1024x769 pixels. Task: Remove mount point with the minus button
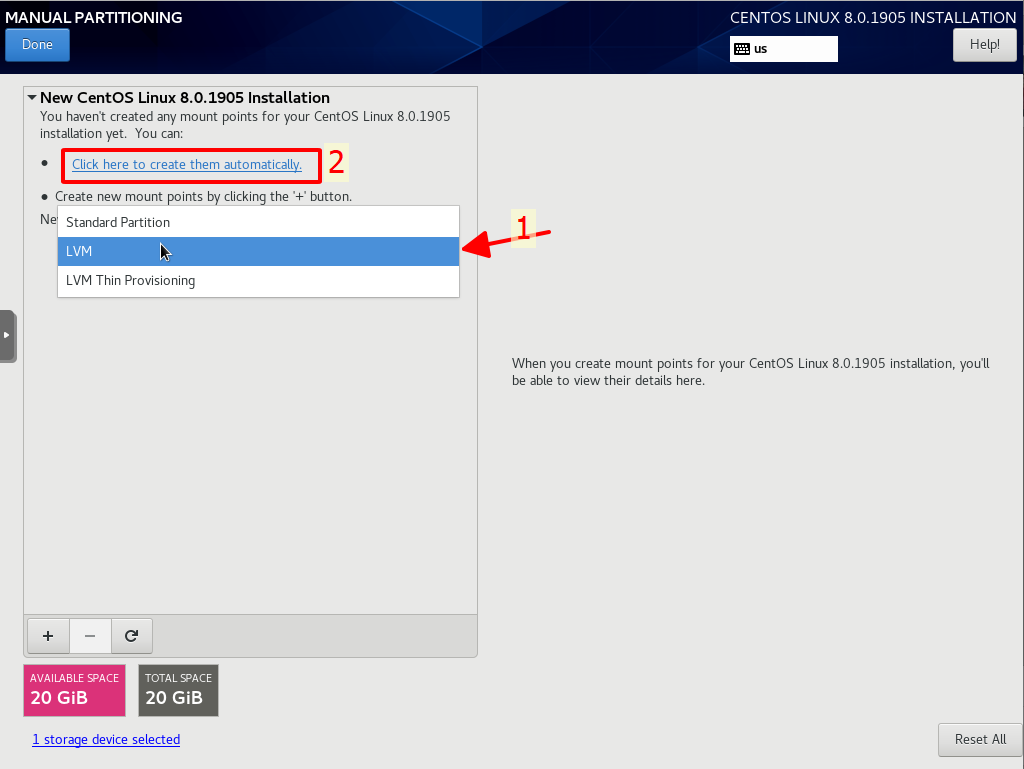tap(90, 636)
